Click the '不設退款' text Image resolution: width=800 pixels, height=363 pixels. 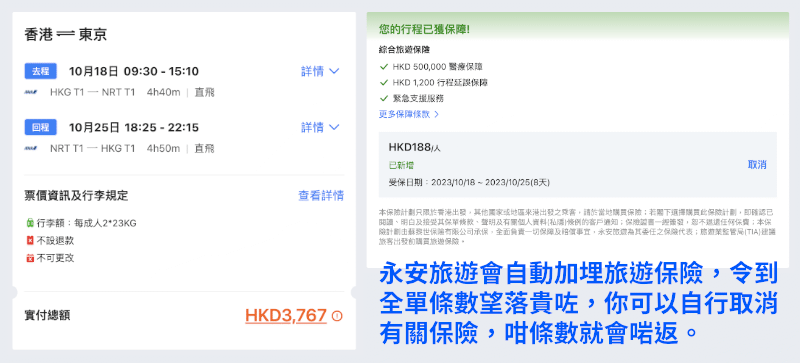click(55, 240)
